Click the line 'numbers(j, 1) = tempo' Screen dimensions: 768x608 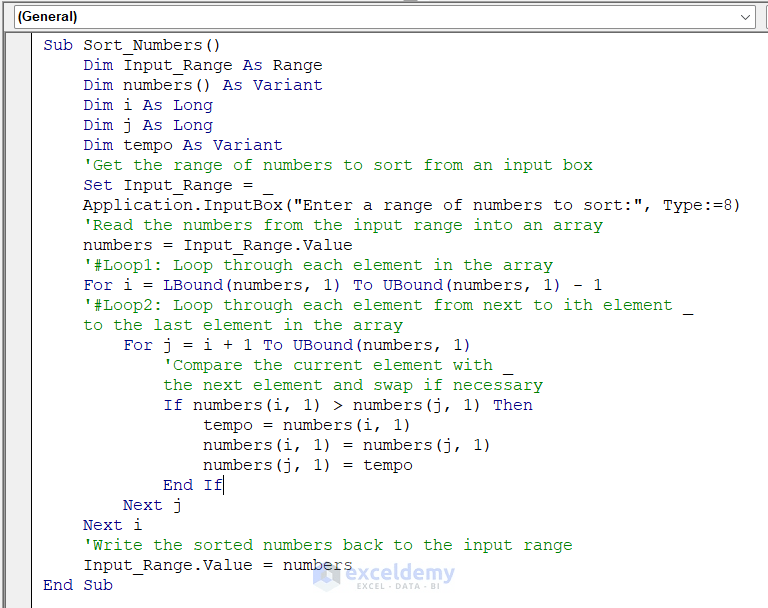308,465
